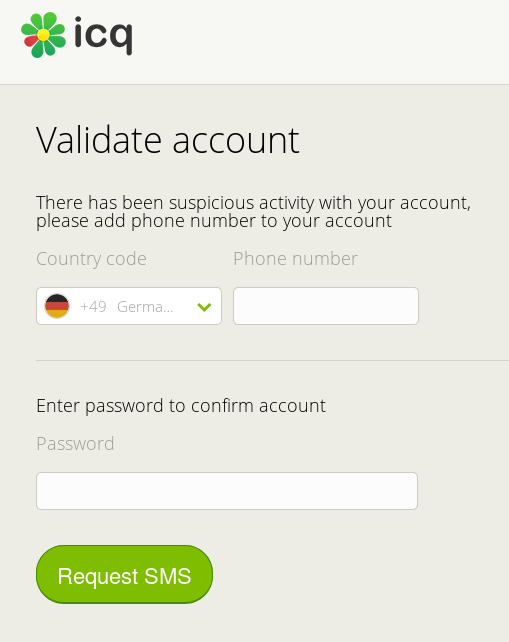This screenshot has width=509, height=642.
Task: Click the Country code label
Action: 91,259
